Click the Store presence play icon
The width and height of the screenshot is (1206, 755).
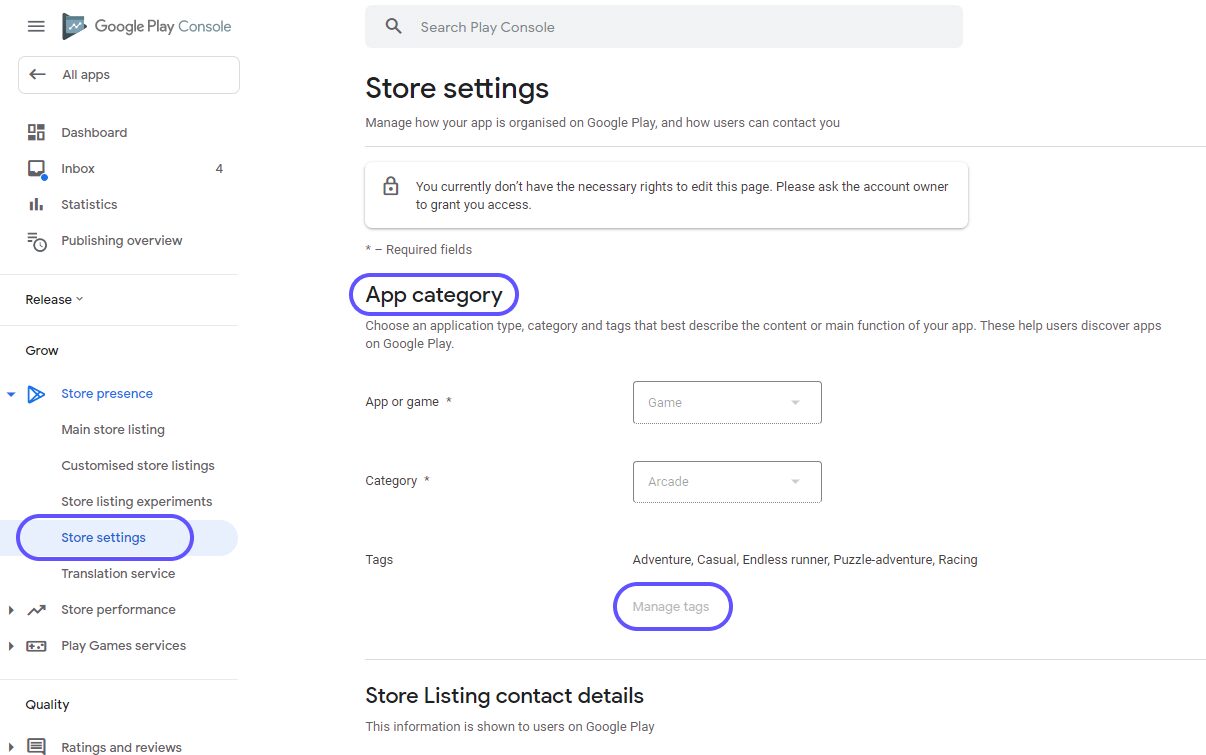click(x=36, y=393)
